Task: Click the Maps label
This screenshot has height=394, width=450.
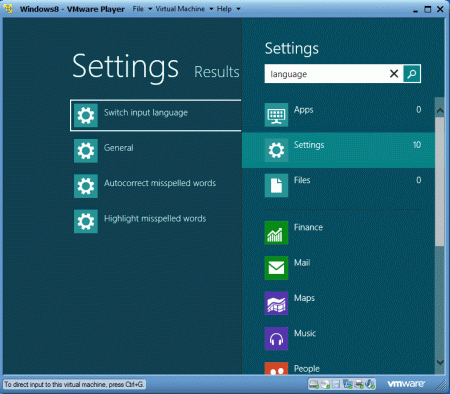Action: pos(304,298)
